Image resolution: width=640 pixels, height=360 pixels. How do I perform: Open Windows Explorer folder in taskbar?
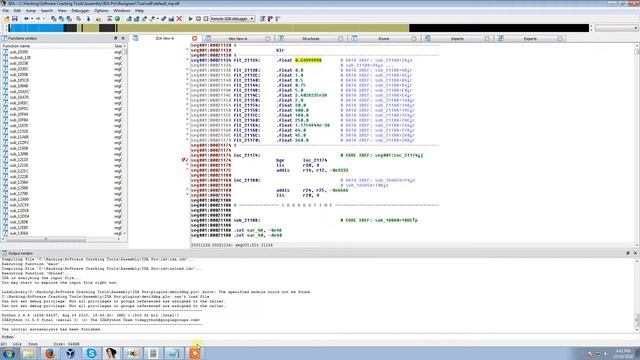tap(29, 353)
